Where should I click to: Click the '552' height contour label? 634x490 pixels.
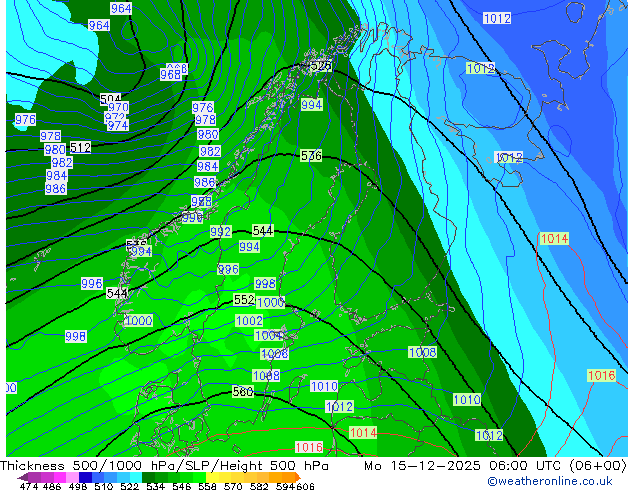[x=244, y=300]
